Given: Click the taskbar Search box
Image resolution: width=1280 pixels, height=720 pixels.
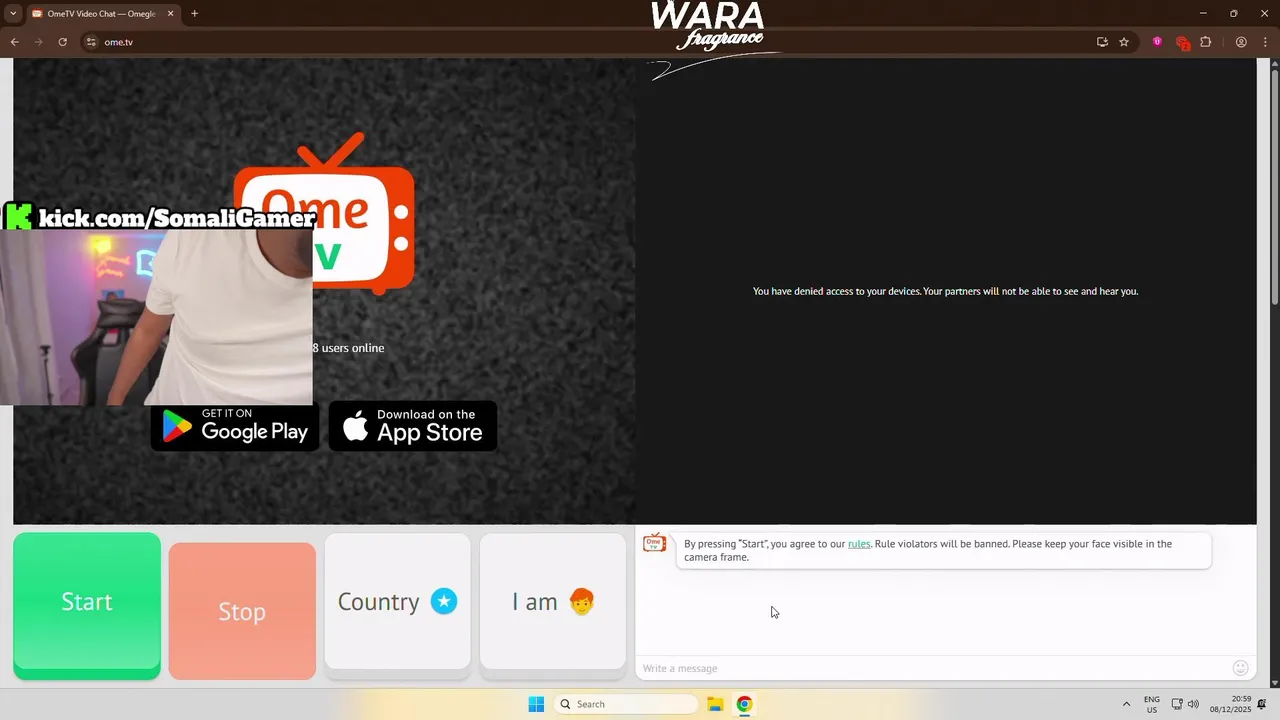Looking at the screenshot, I should click(x=626, y=704).
